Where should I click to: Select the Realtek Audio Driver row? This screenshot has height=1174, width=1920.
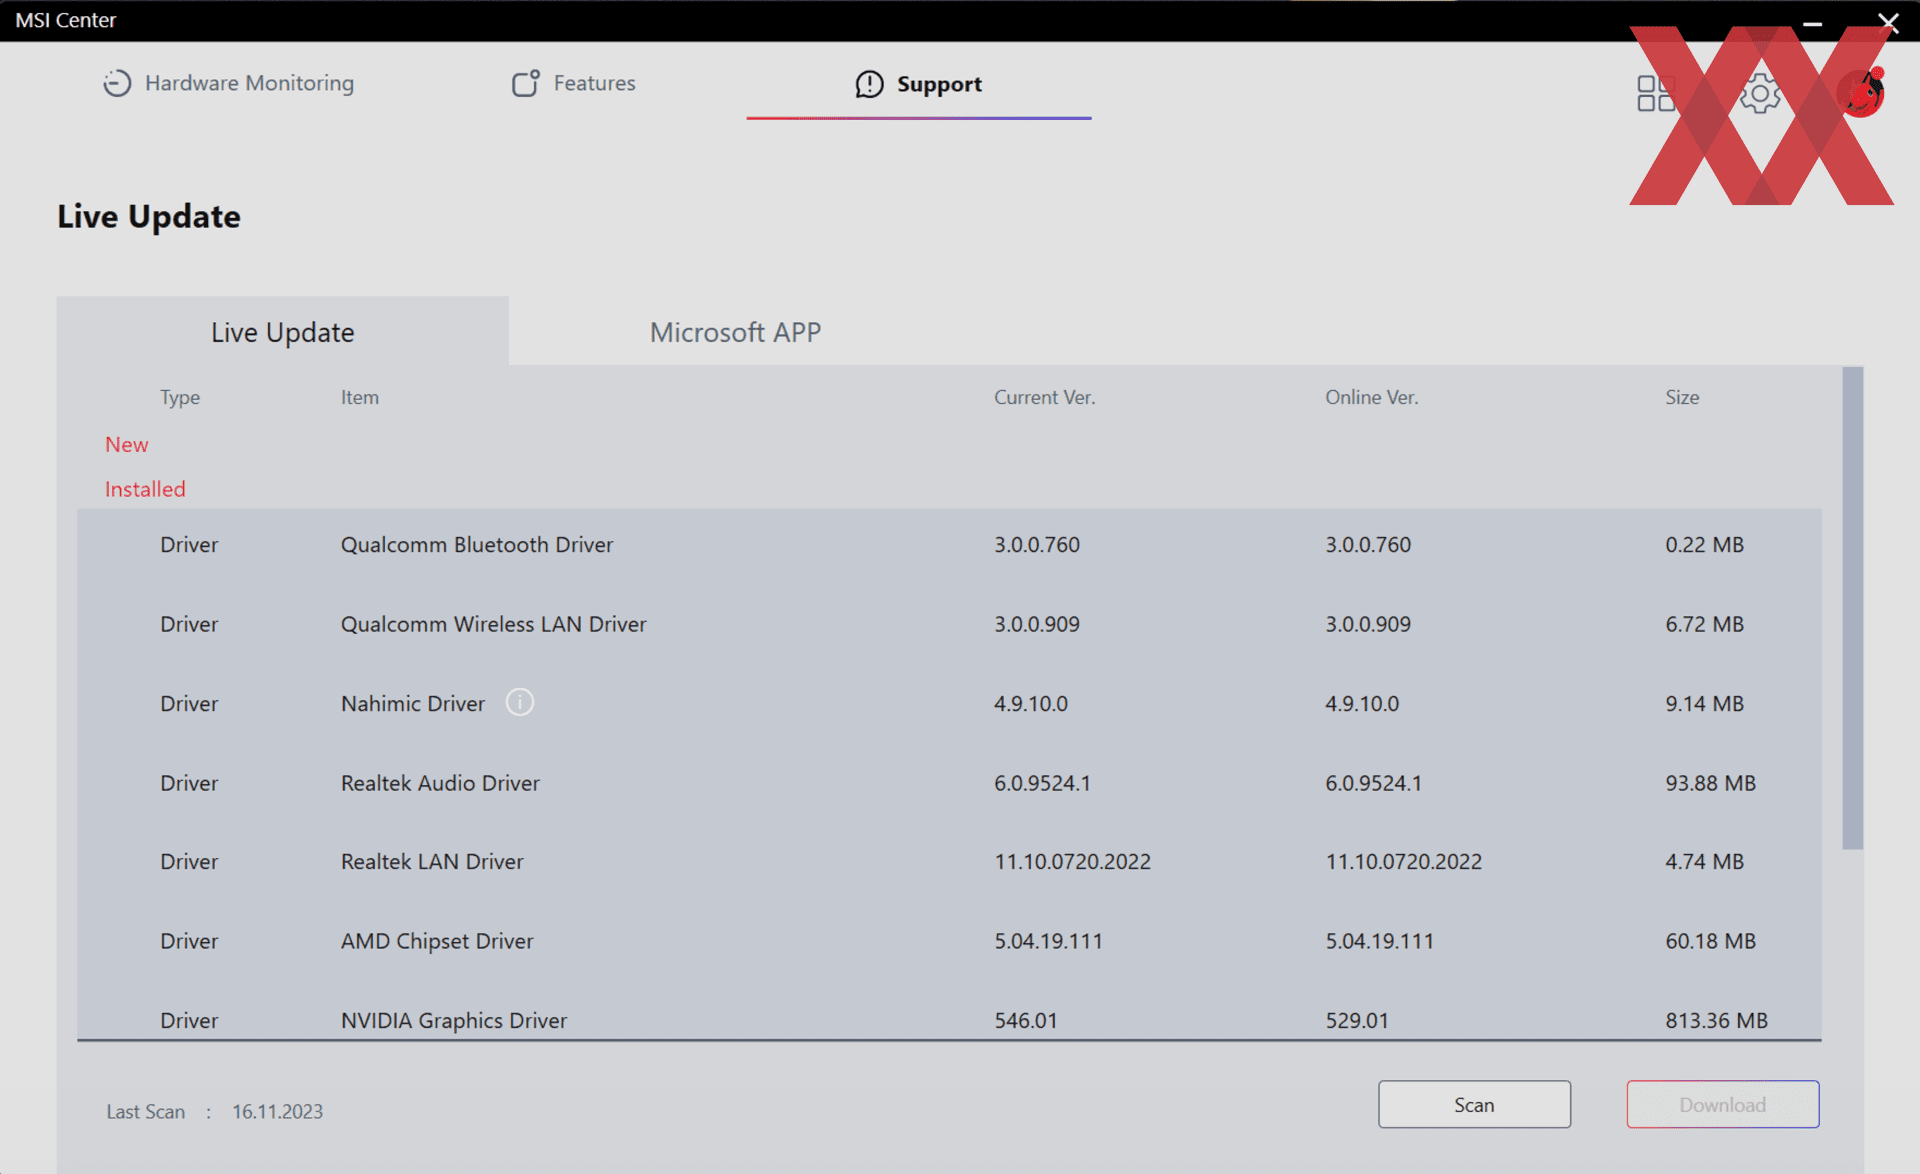[x=949, y=783]
